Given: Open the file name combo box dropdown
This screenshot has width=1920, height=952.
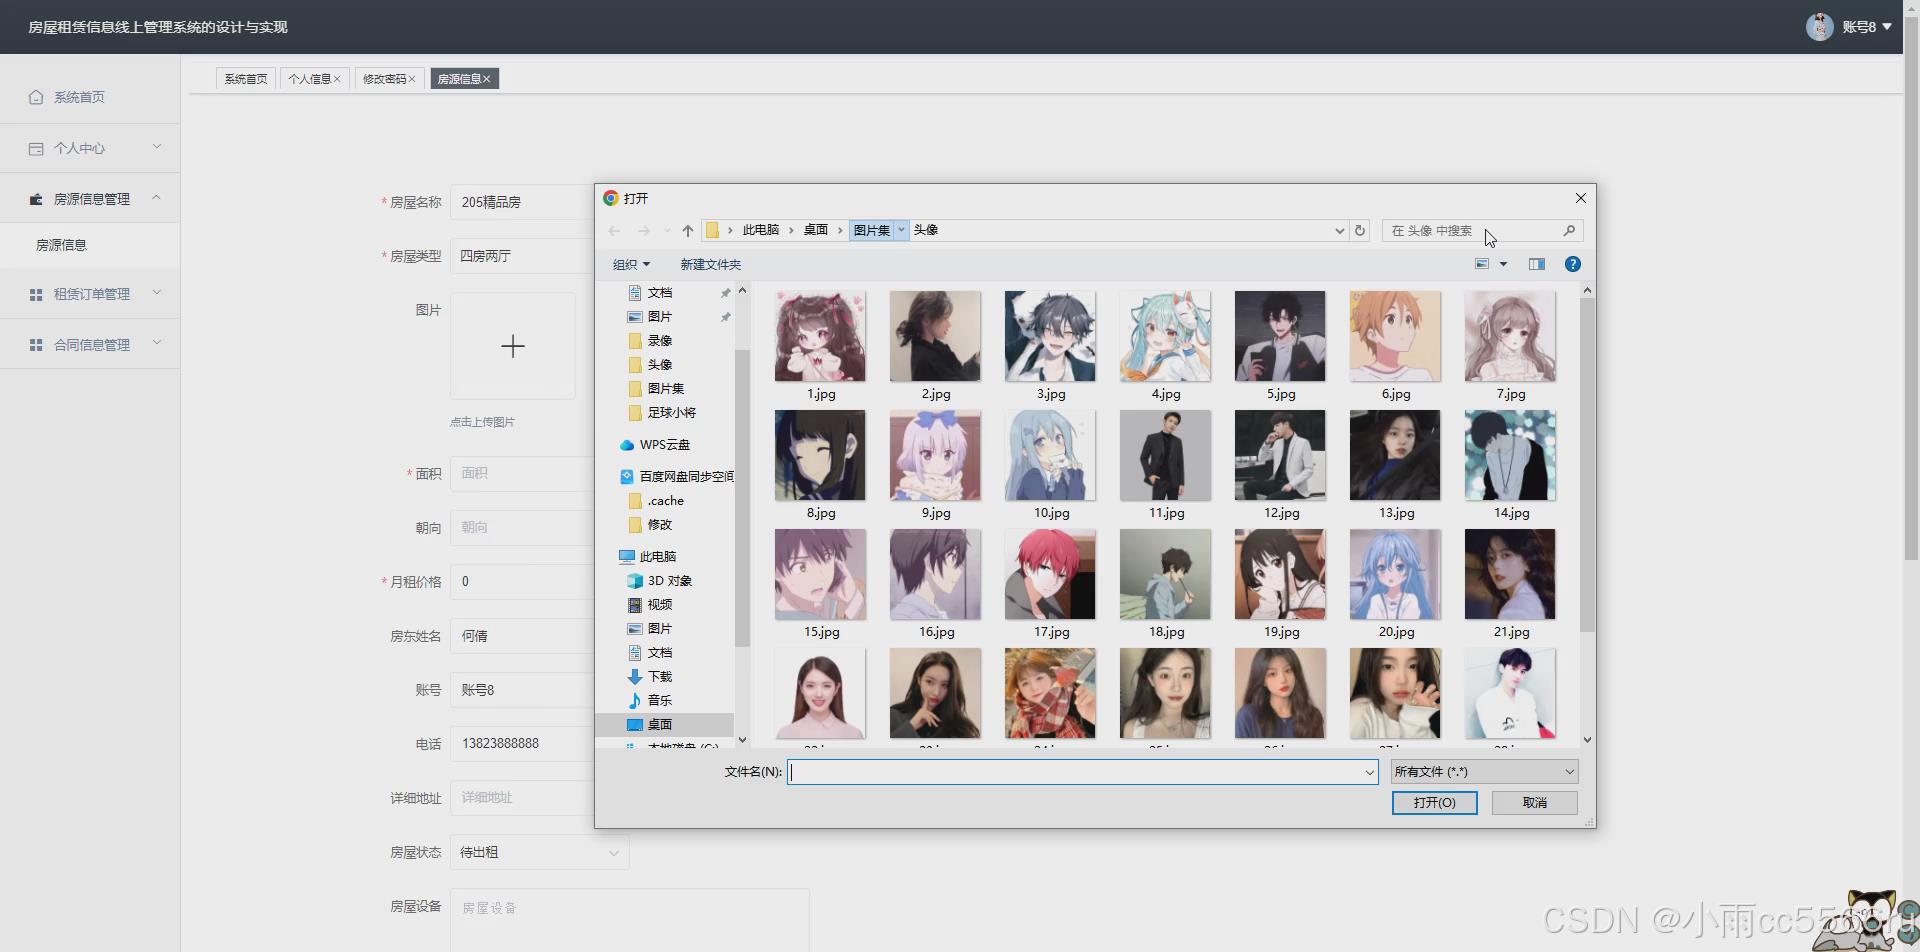Looking at the screenshot, I should (x=1369, y=772).
